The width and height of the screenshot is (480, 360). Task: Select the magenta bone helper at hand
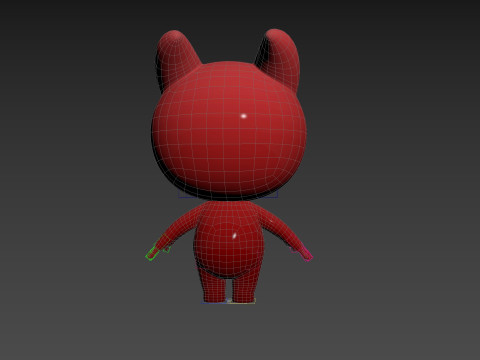tap(307, 255)
